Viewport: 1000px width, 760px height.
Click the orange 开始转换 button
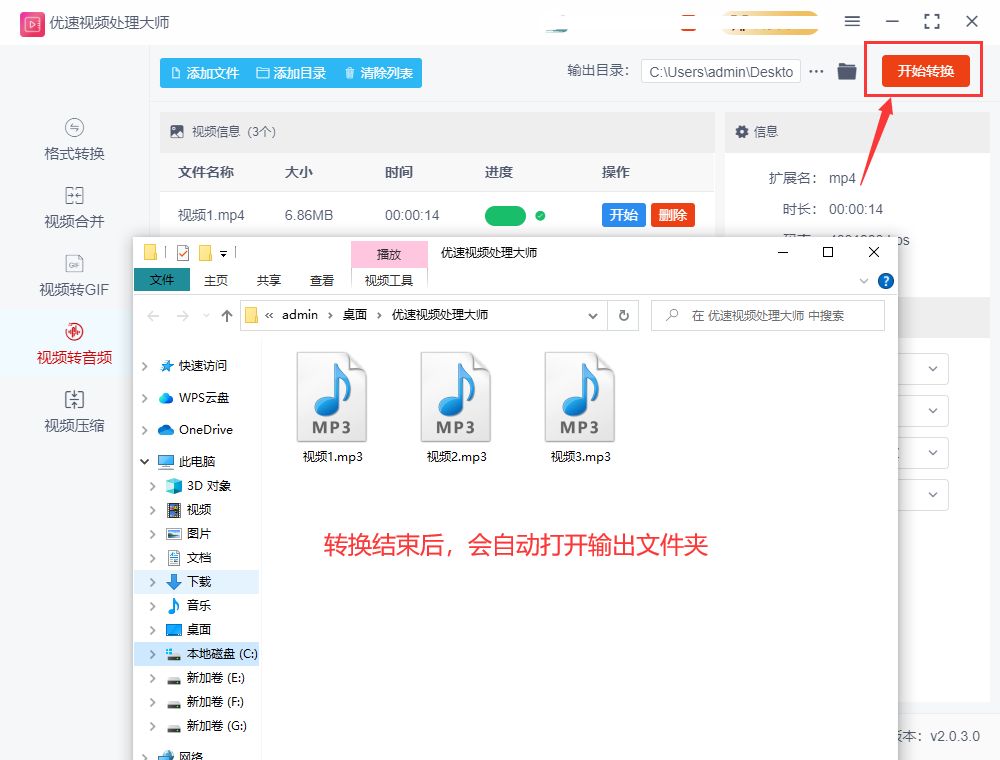coord(925,71)
